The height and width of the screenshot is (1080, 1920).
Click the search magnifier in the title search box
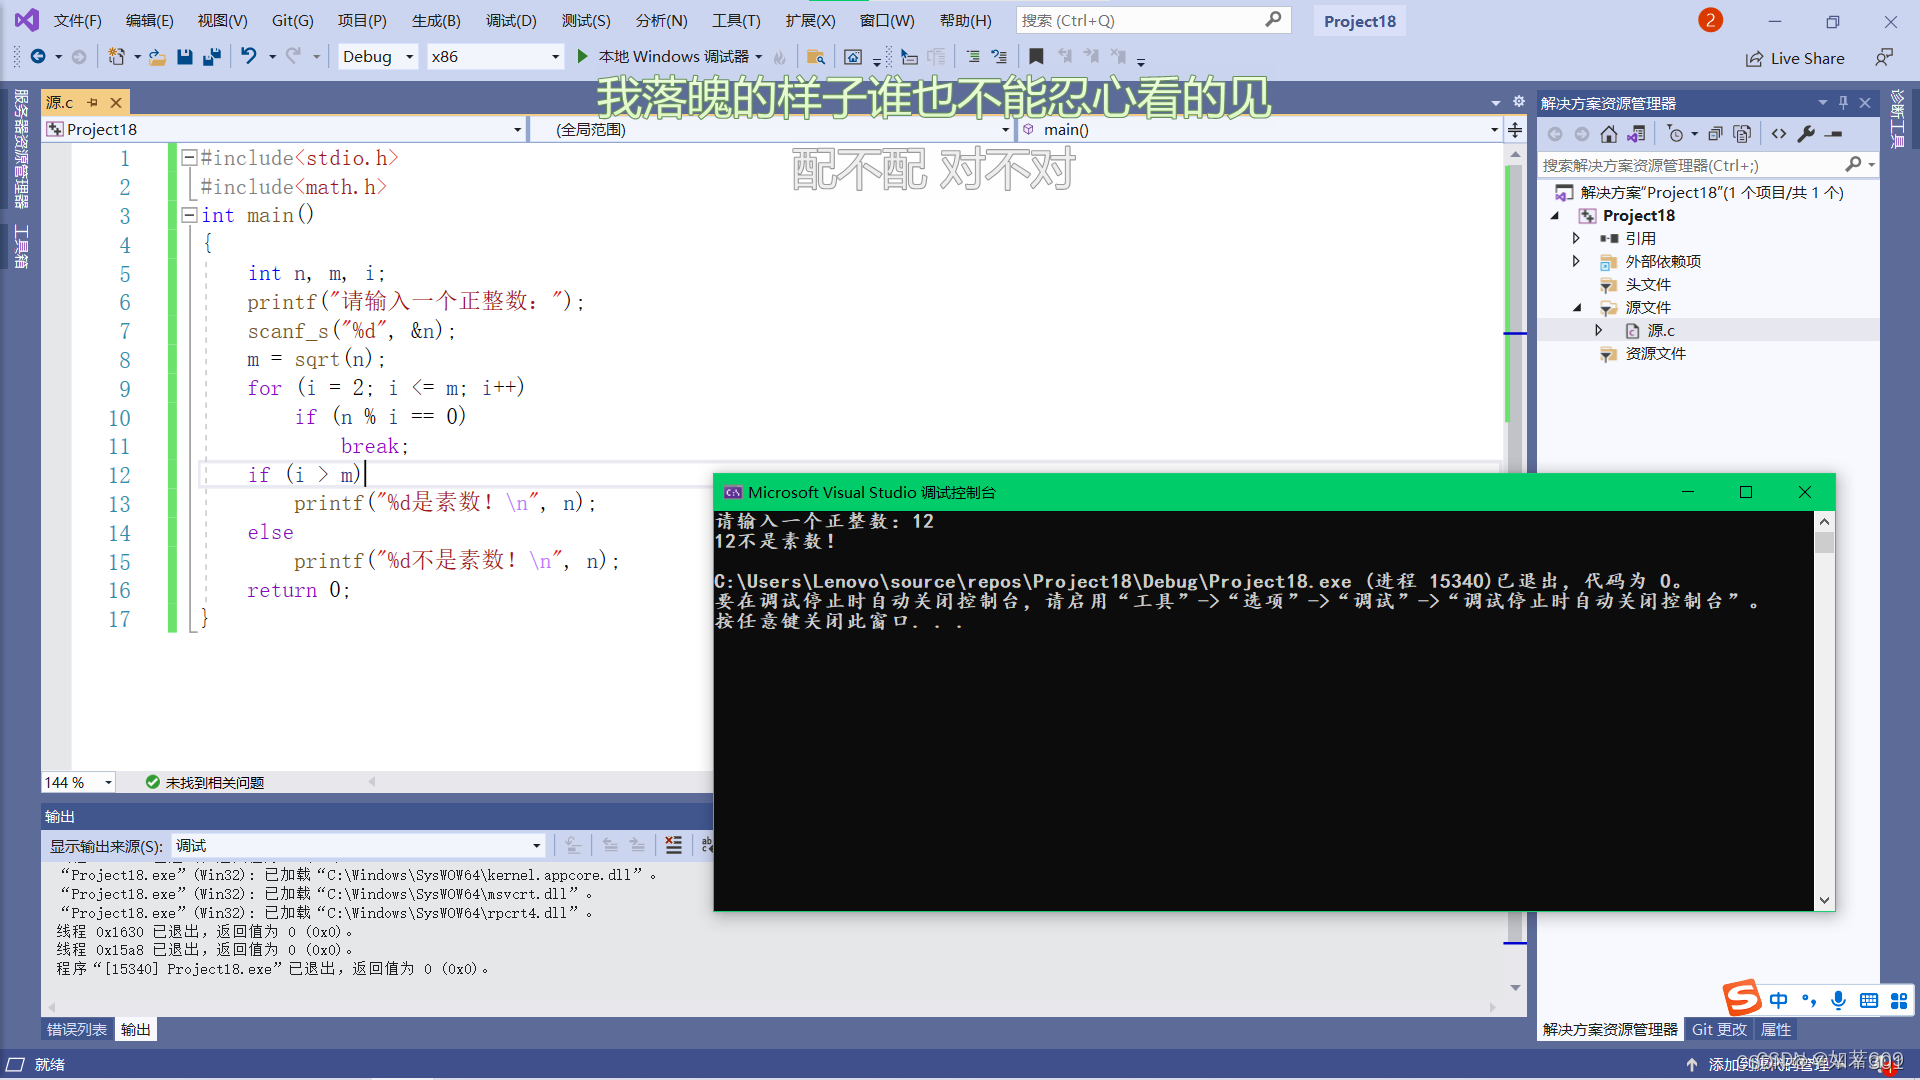[1273, 20]
